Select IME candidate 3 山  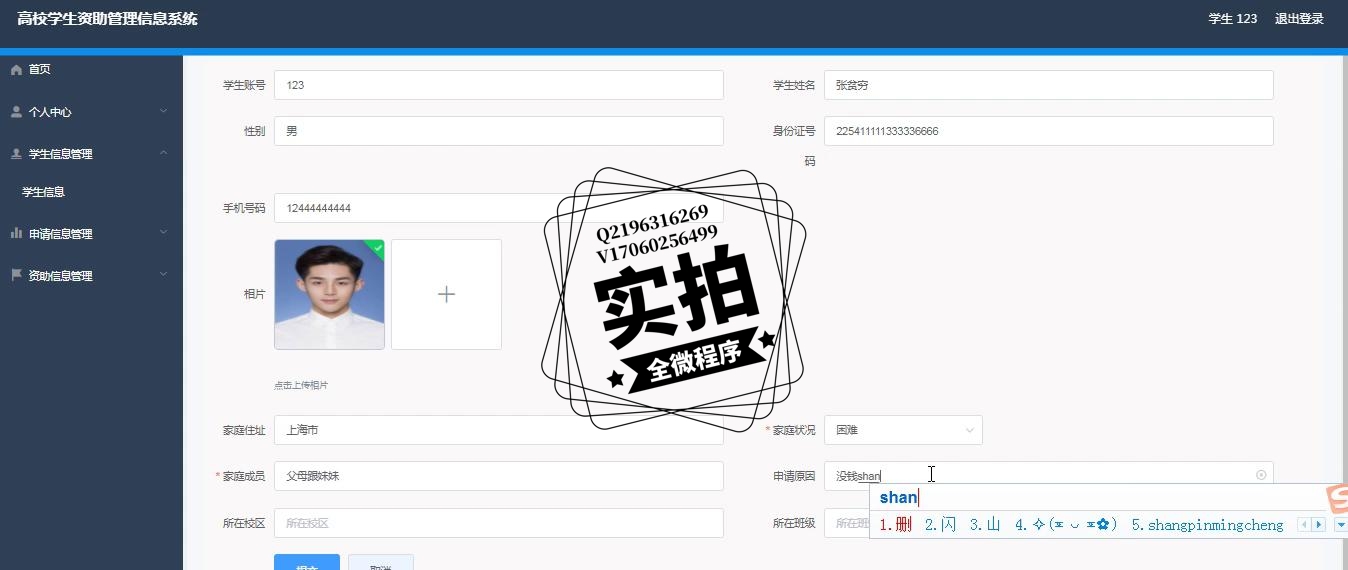[986, 524]
